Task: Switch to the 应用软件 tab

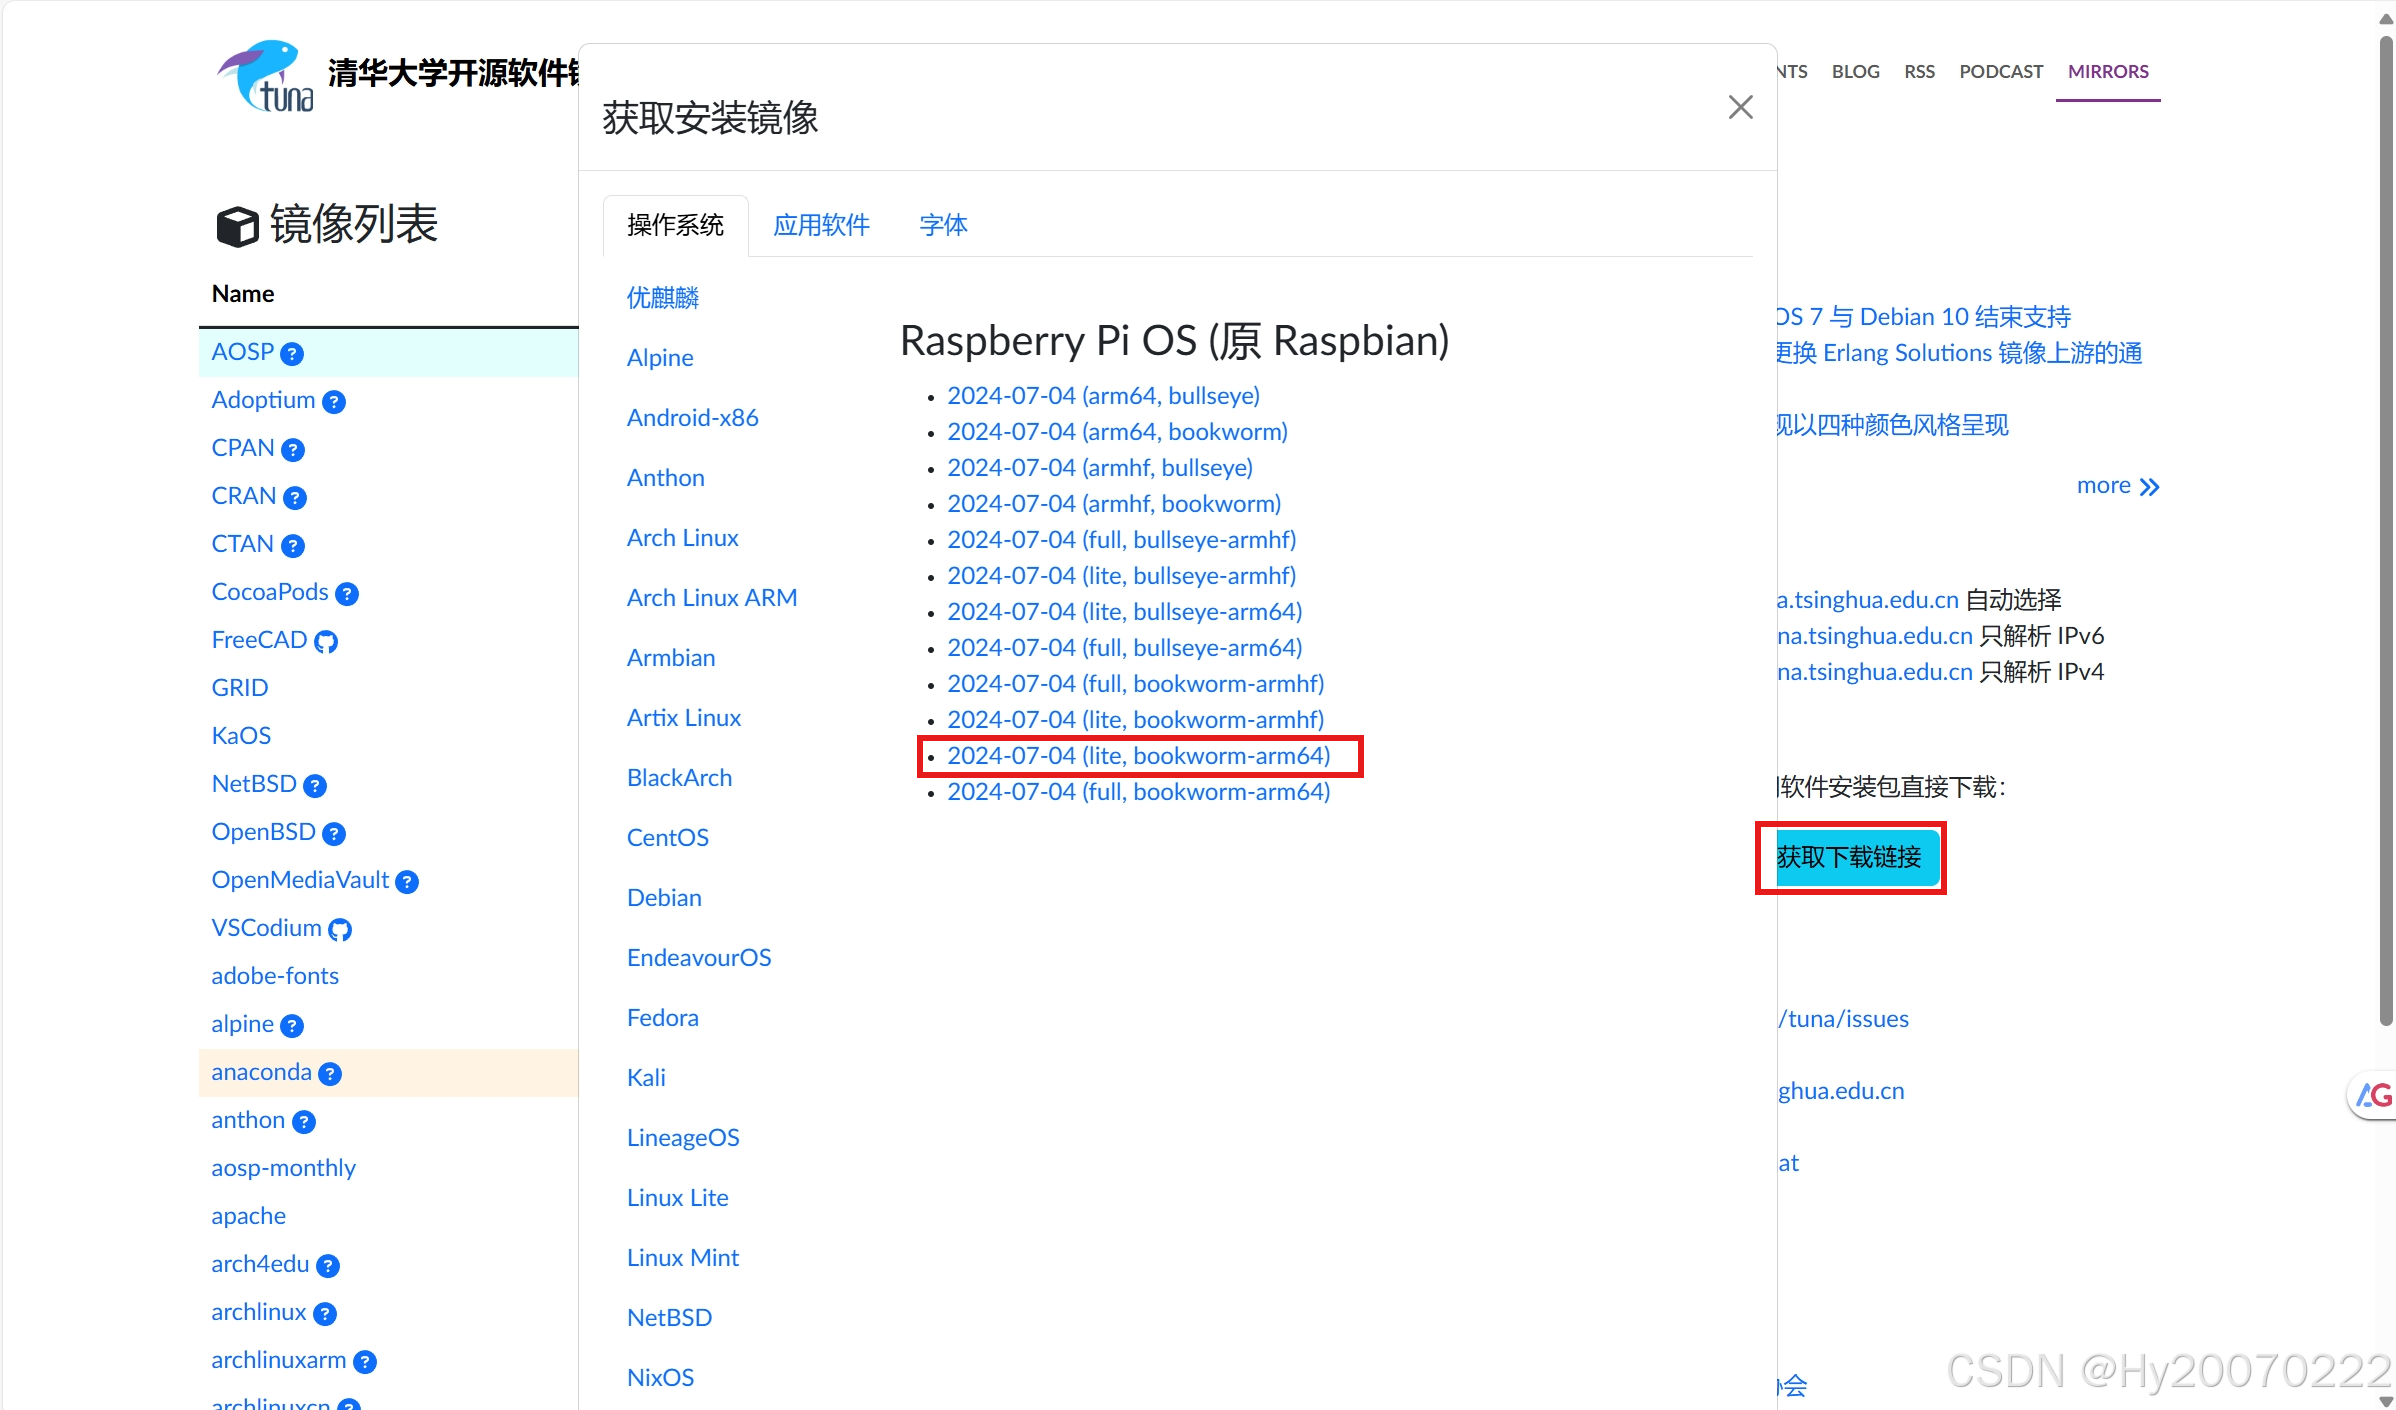Action: (x=821, y=225)
